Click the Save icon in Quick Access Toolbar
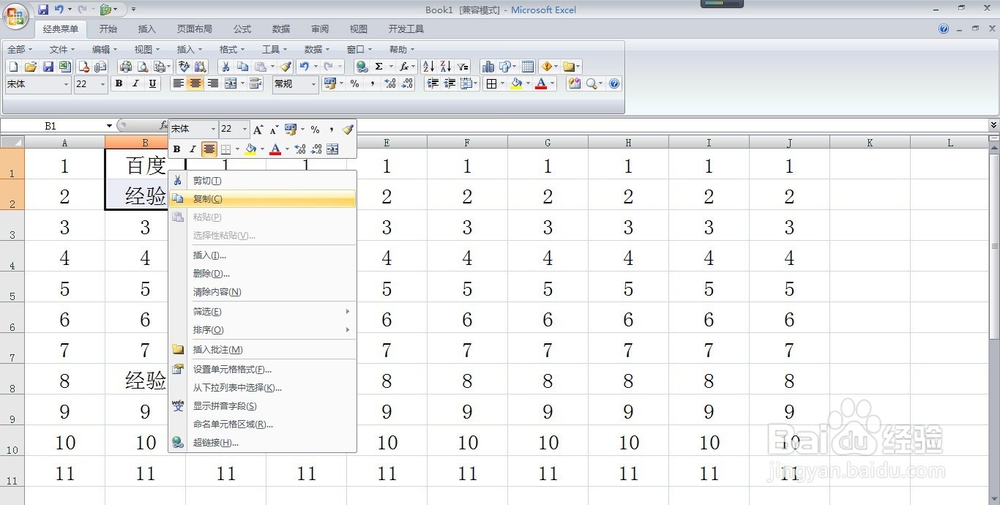The width and height of the screenshot is (1000, 505). pyautogui.click(x=43, y=10)
